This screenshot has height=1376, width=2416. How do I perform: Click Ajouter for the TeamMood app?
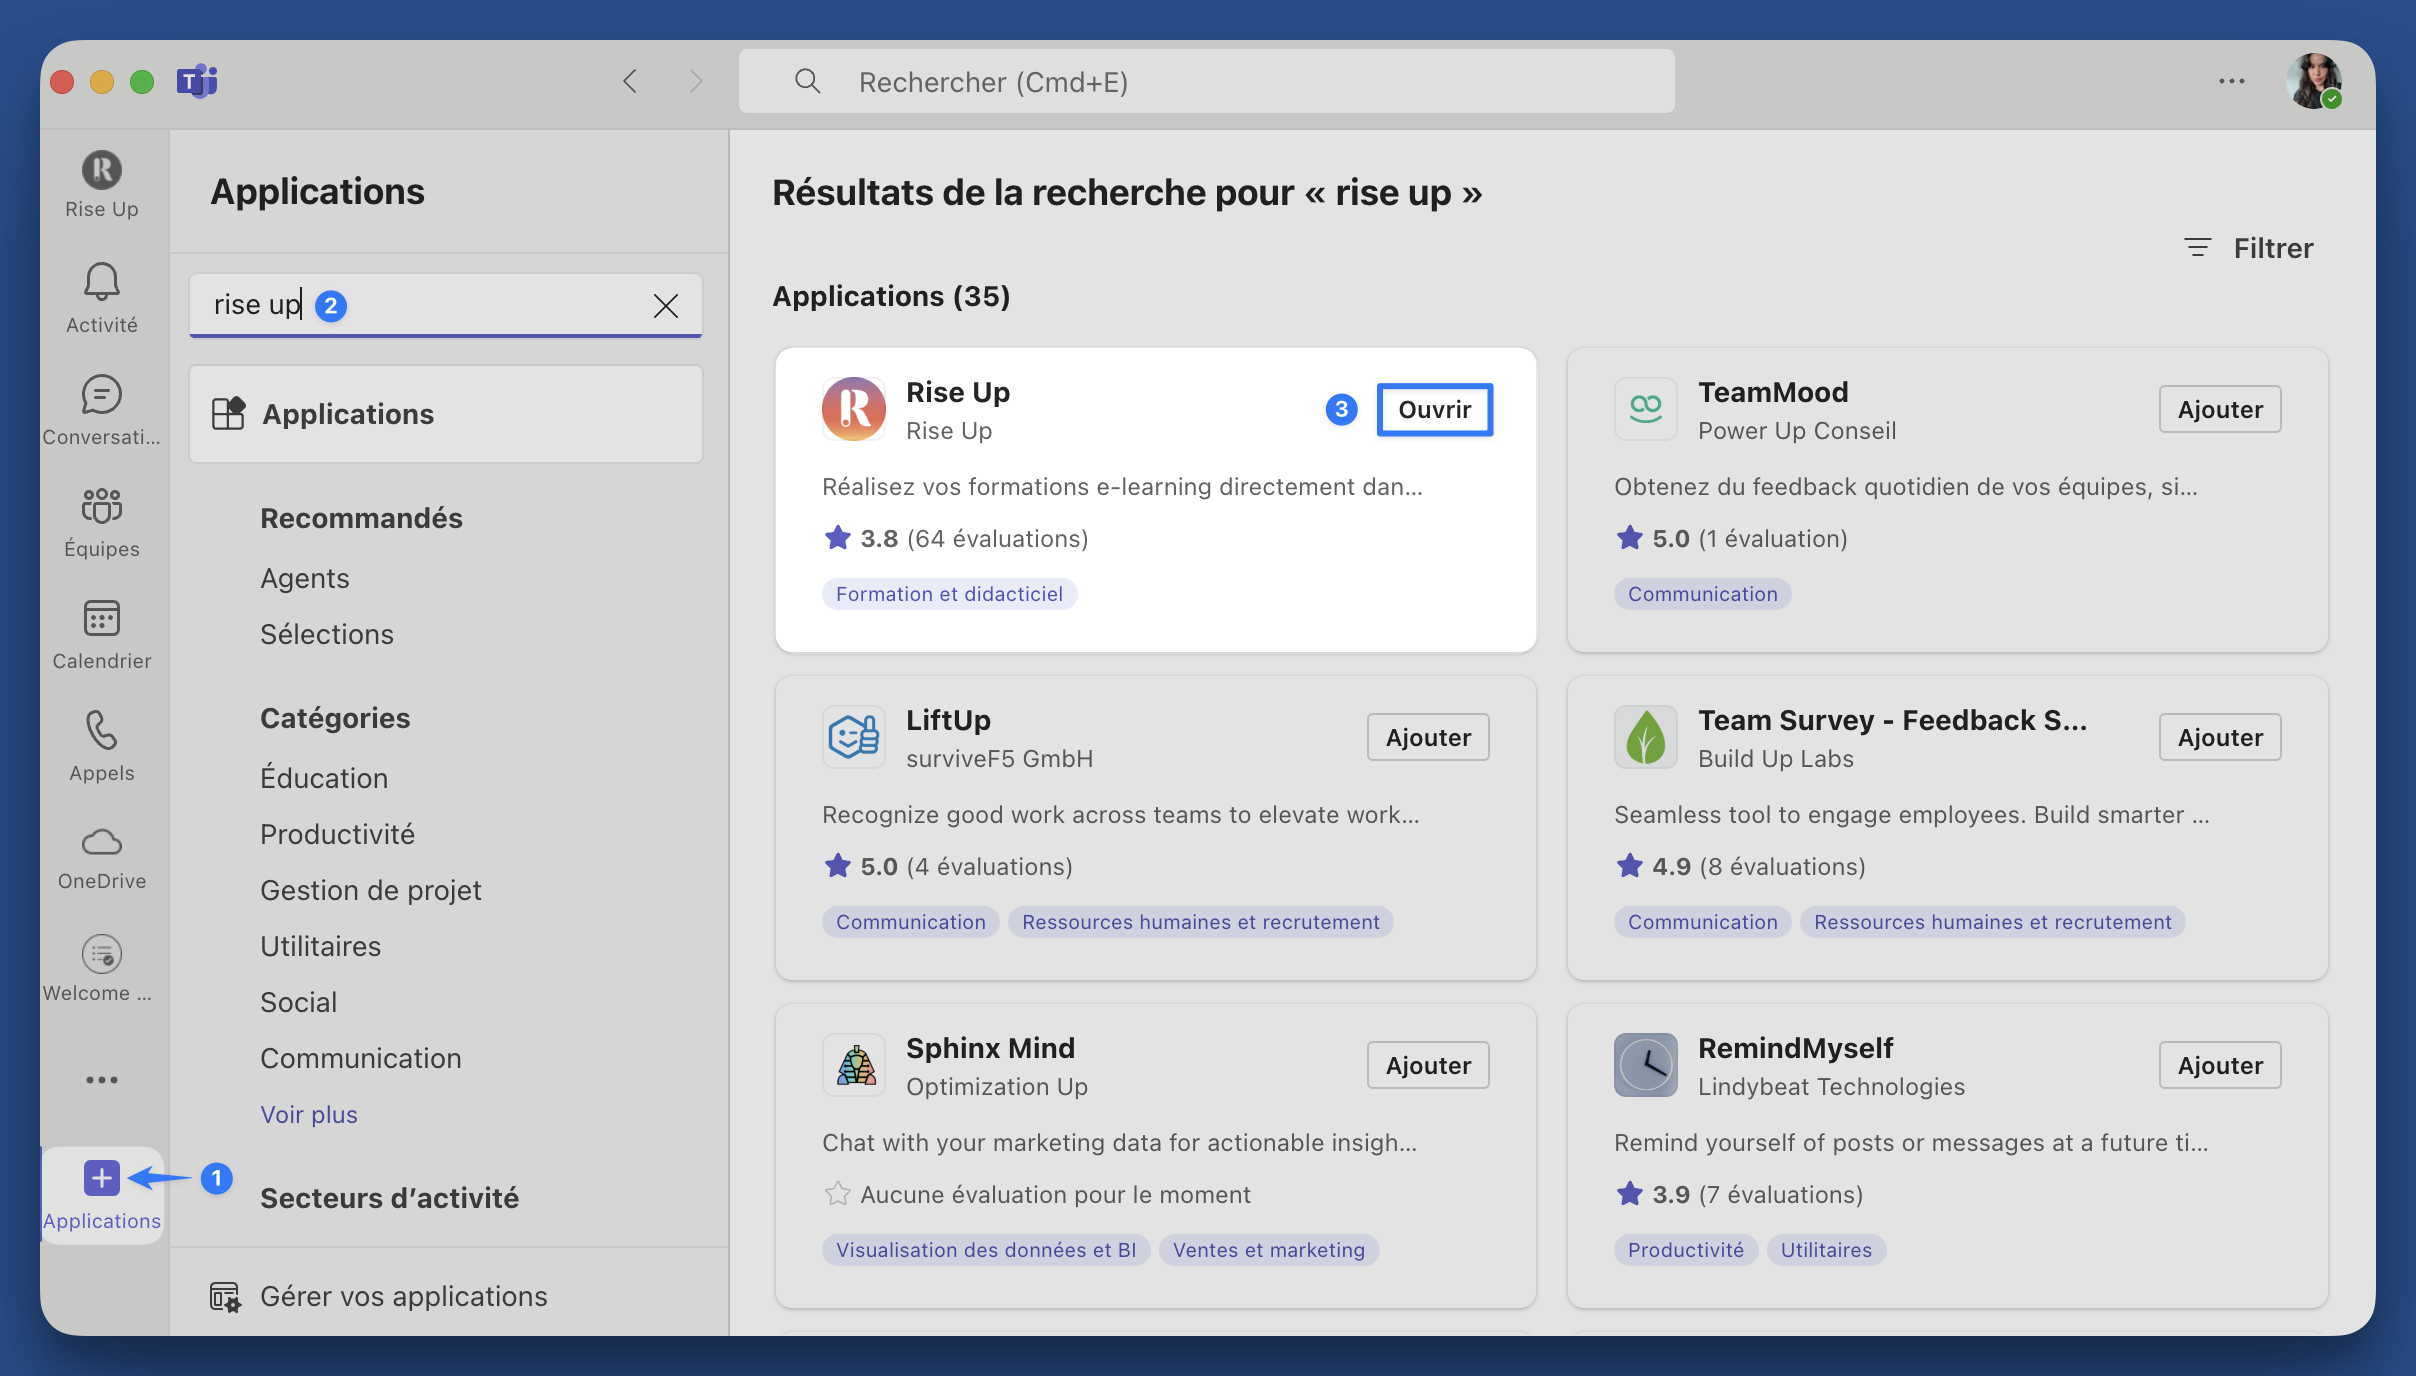[x=2219, y=410]
